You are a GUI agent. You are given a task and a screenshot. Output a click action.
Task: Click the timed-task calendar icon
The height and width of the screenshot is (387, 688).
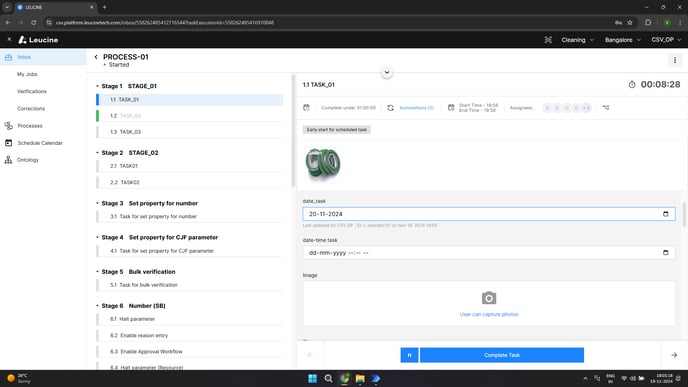306,108
